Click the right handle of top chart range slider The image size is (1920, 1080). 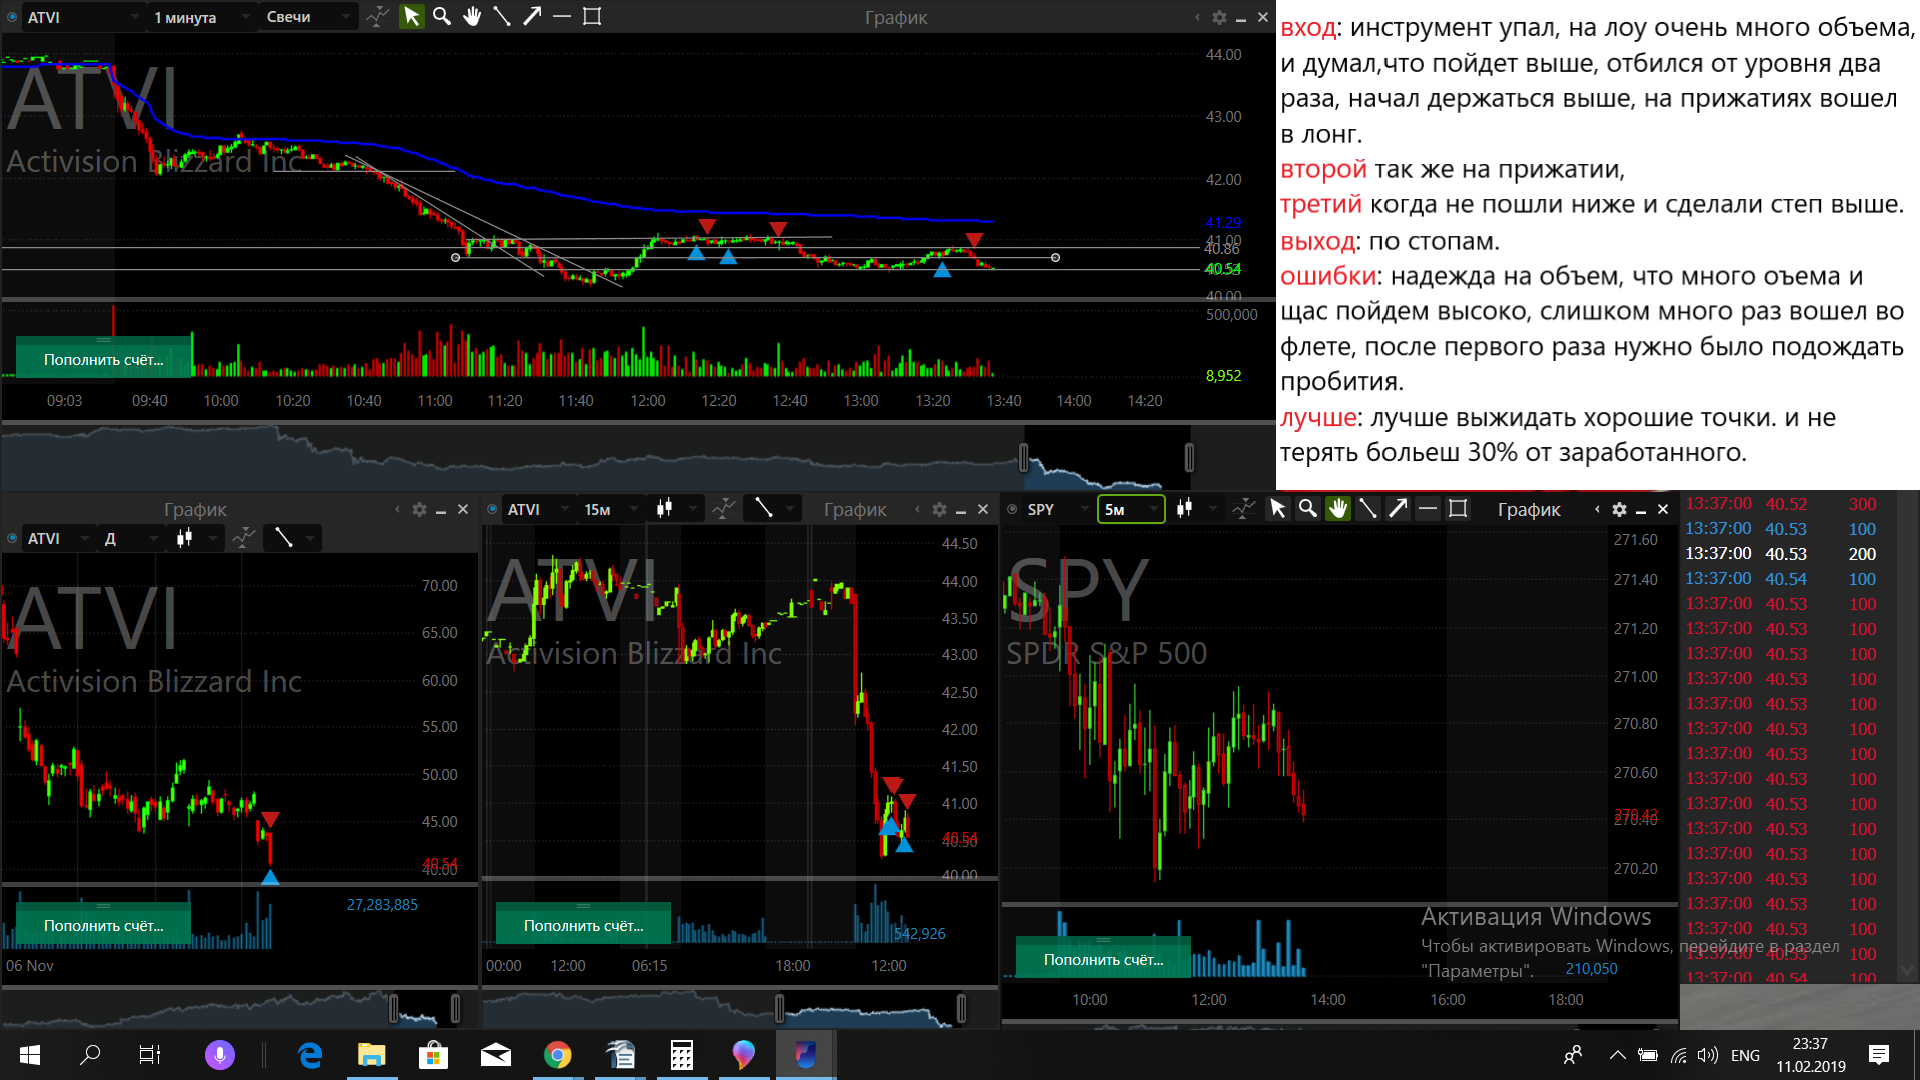(1189, 457)
